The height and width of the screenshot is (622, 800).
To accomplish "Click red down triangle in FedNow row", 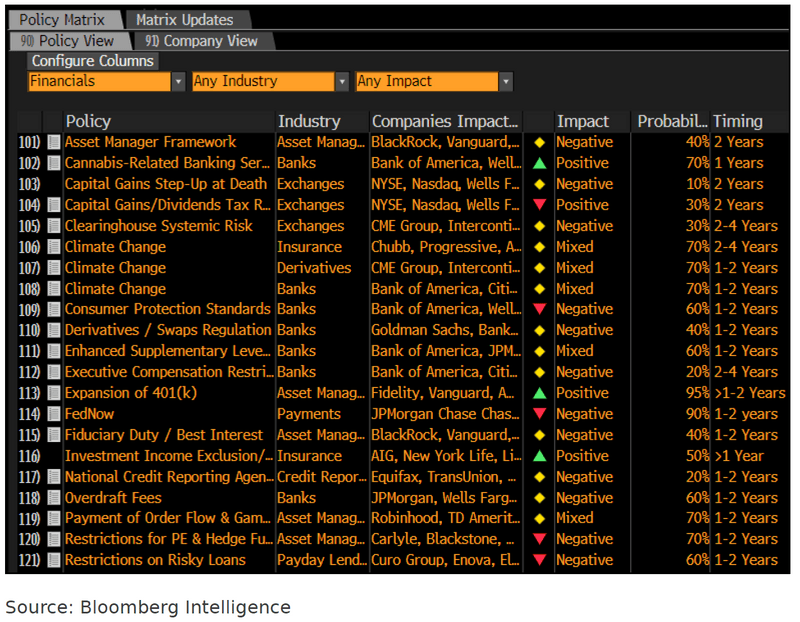I will (x=540, y=414).
